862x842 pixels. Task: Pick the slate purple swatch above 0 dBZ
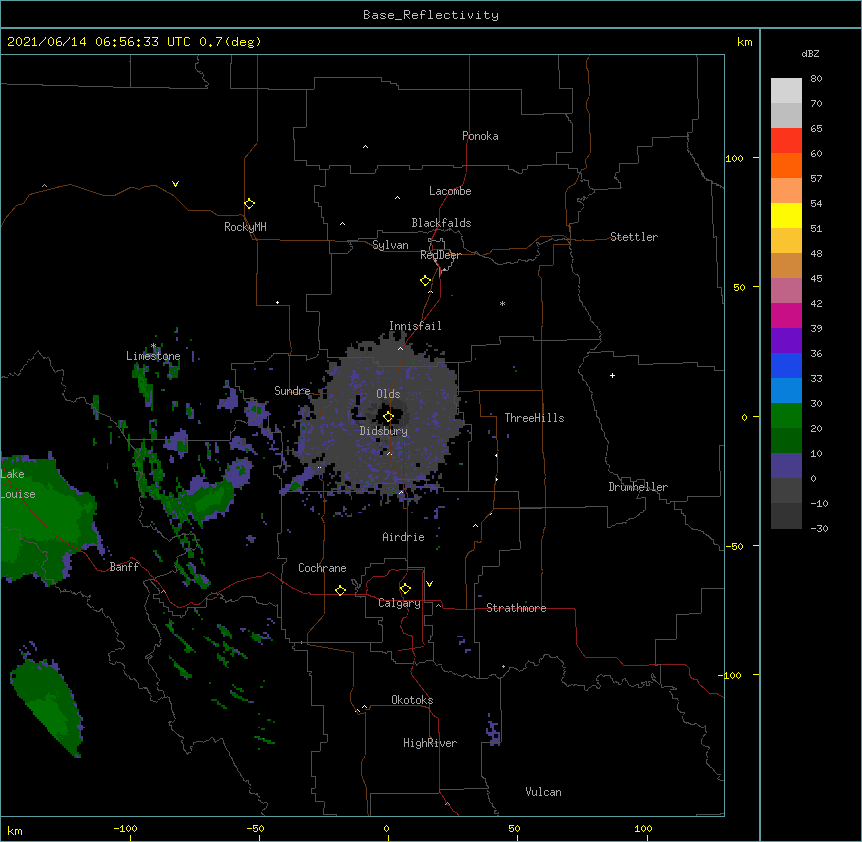coord(786,466)
